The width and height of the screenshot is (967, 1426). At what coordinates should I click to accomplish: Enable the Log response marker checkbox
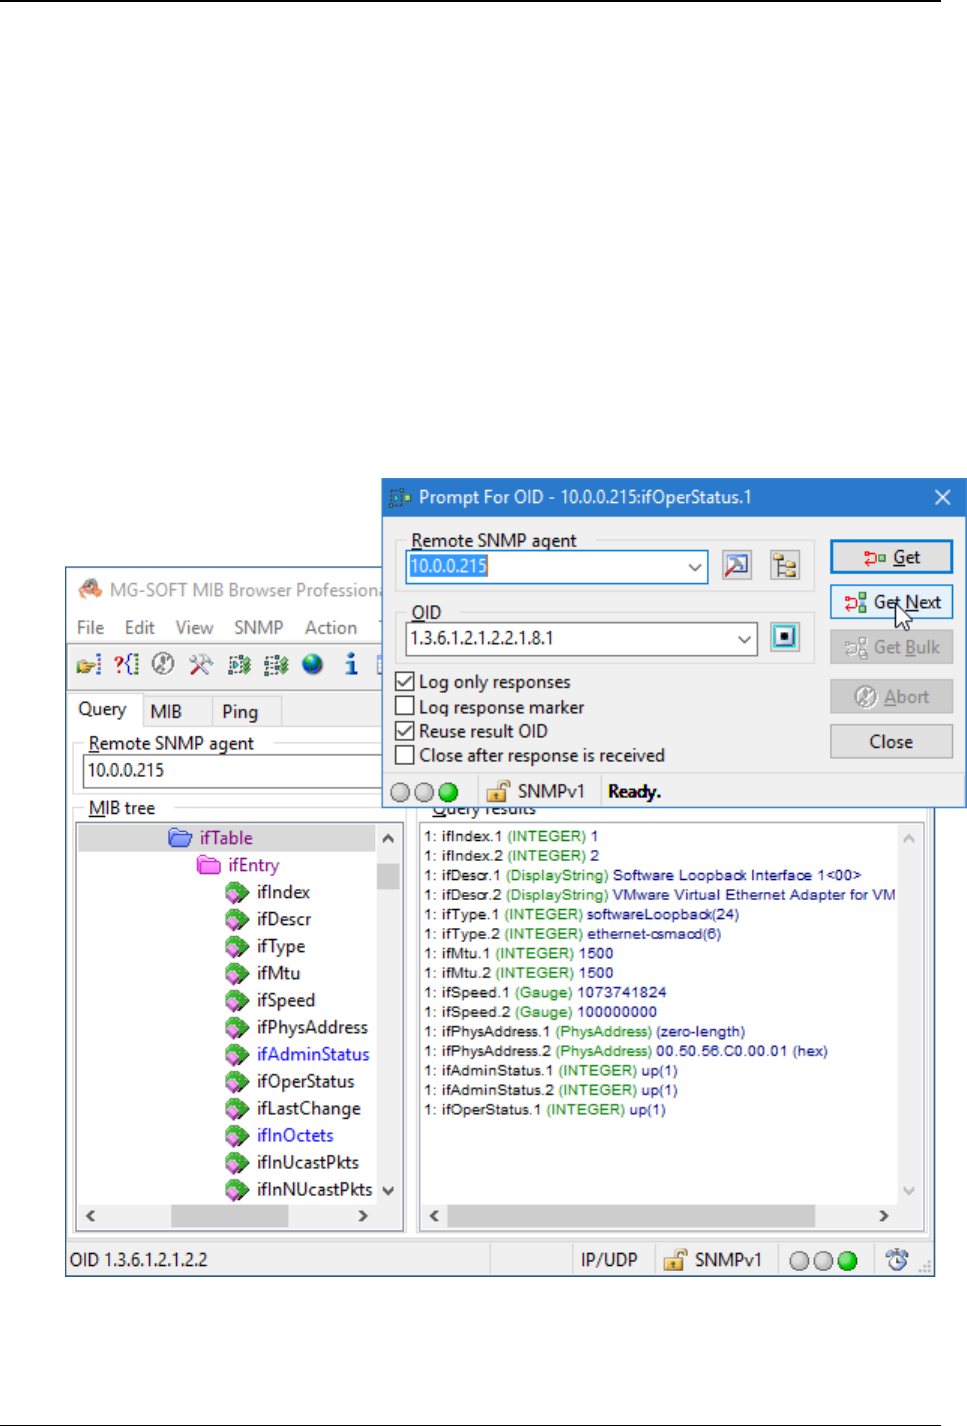pos(405,706)
